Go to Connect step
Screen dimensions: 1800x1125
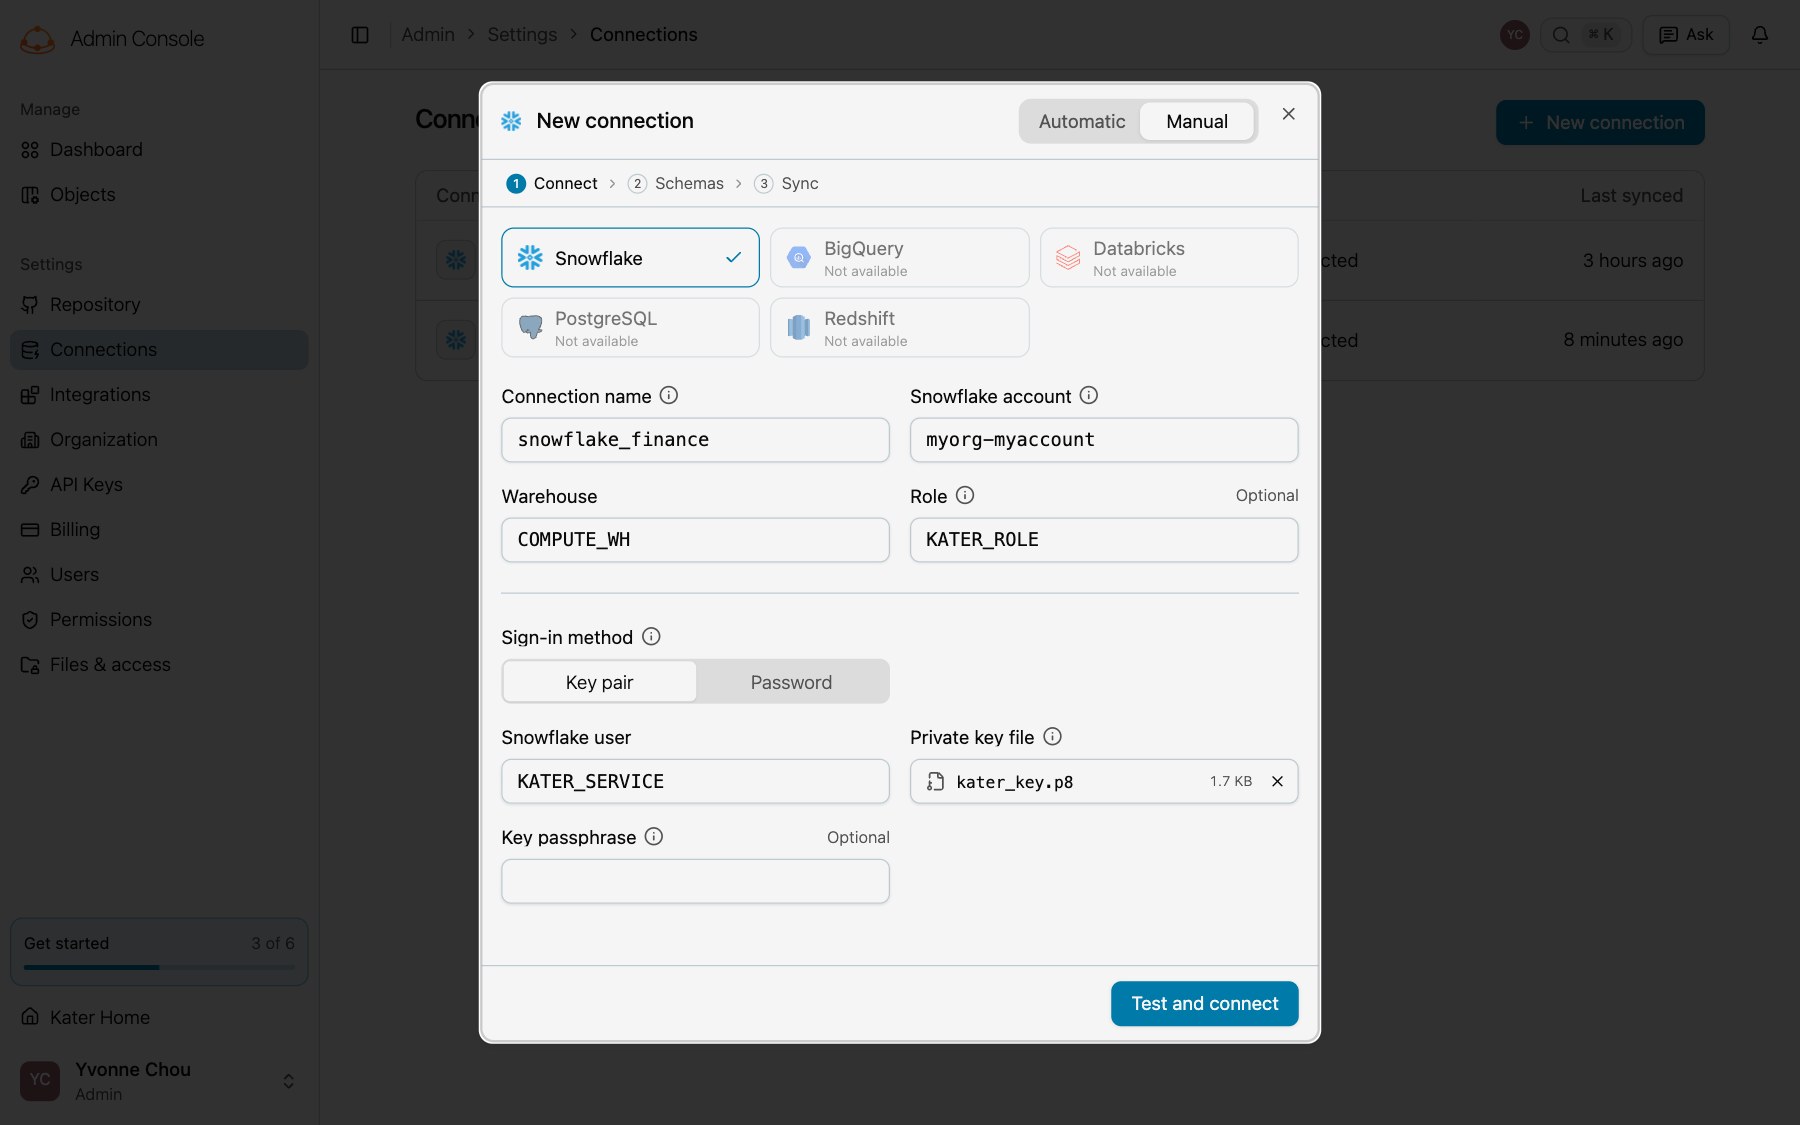552,184
